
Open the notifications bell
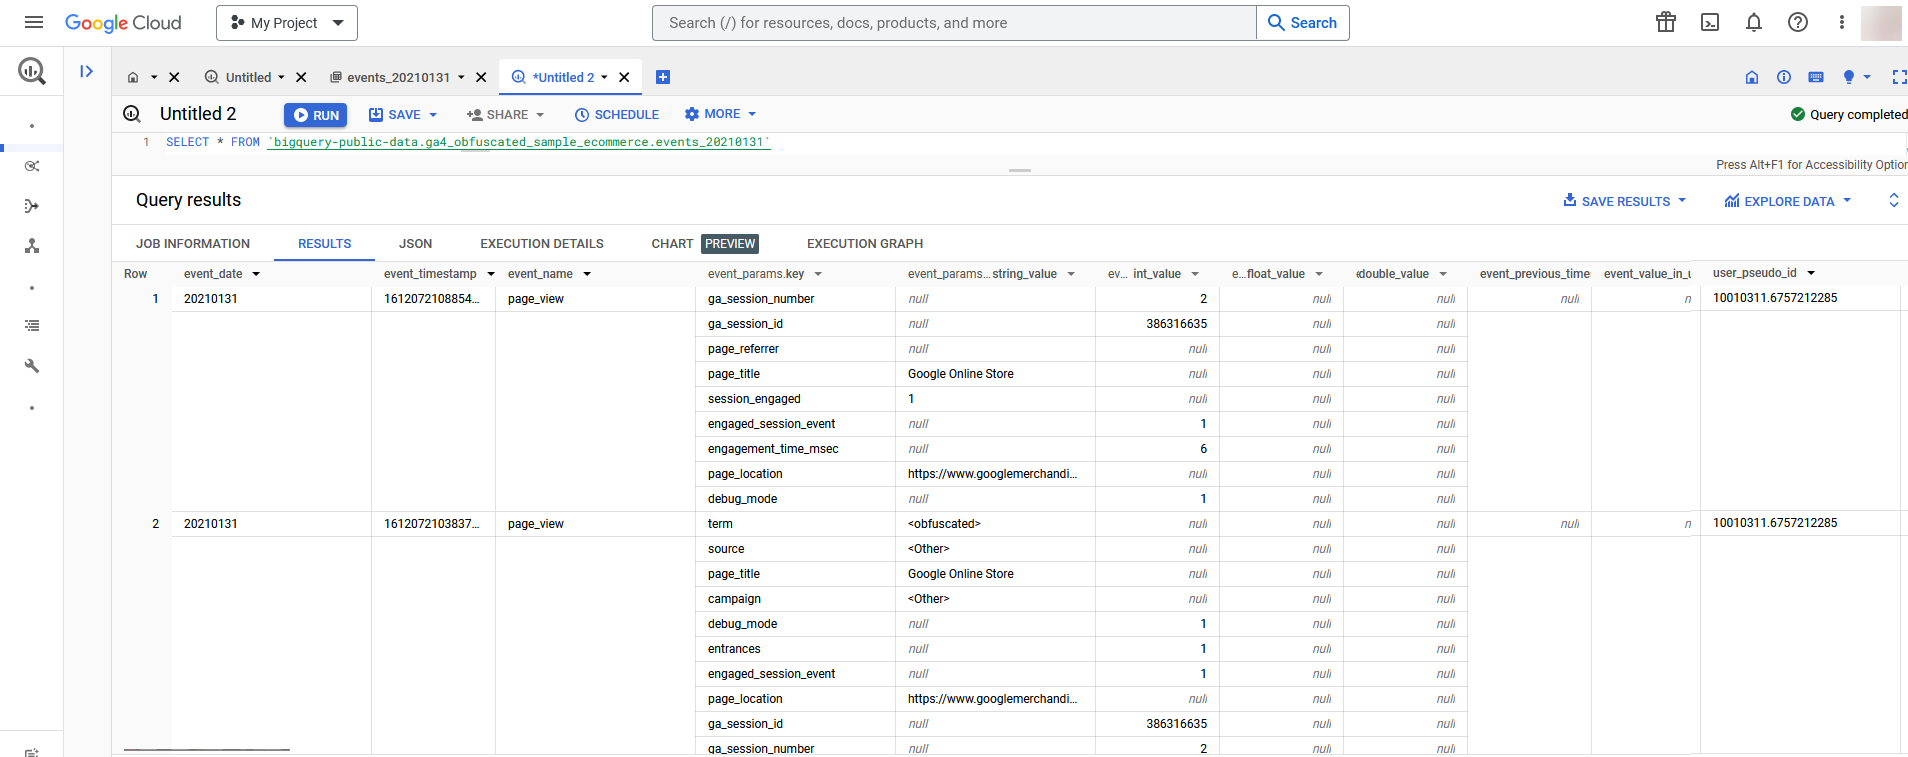(x=1753, y=22)
